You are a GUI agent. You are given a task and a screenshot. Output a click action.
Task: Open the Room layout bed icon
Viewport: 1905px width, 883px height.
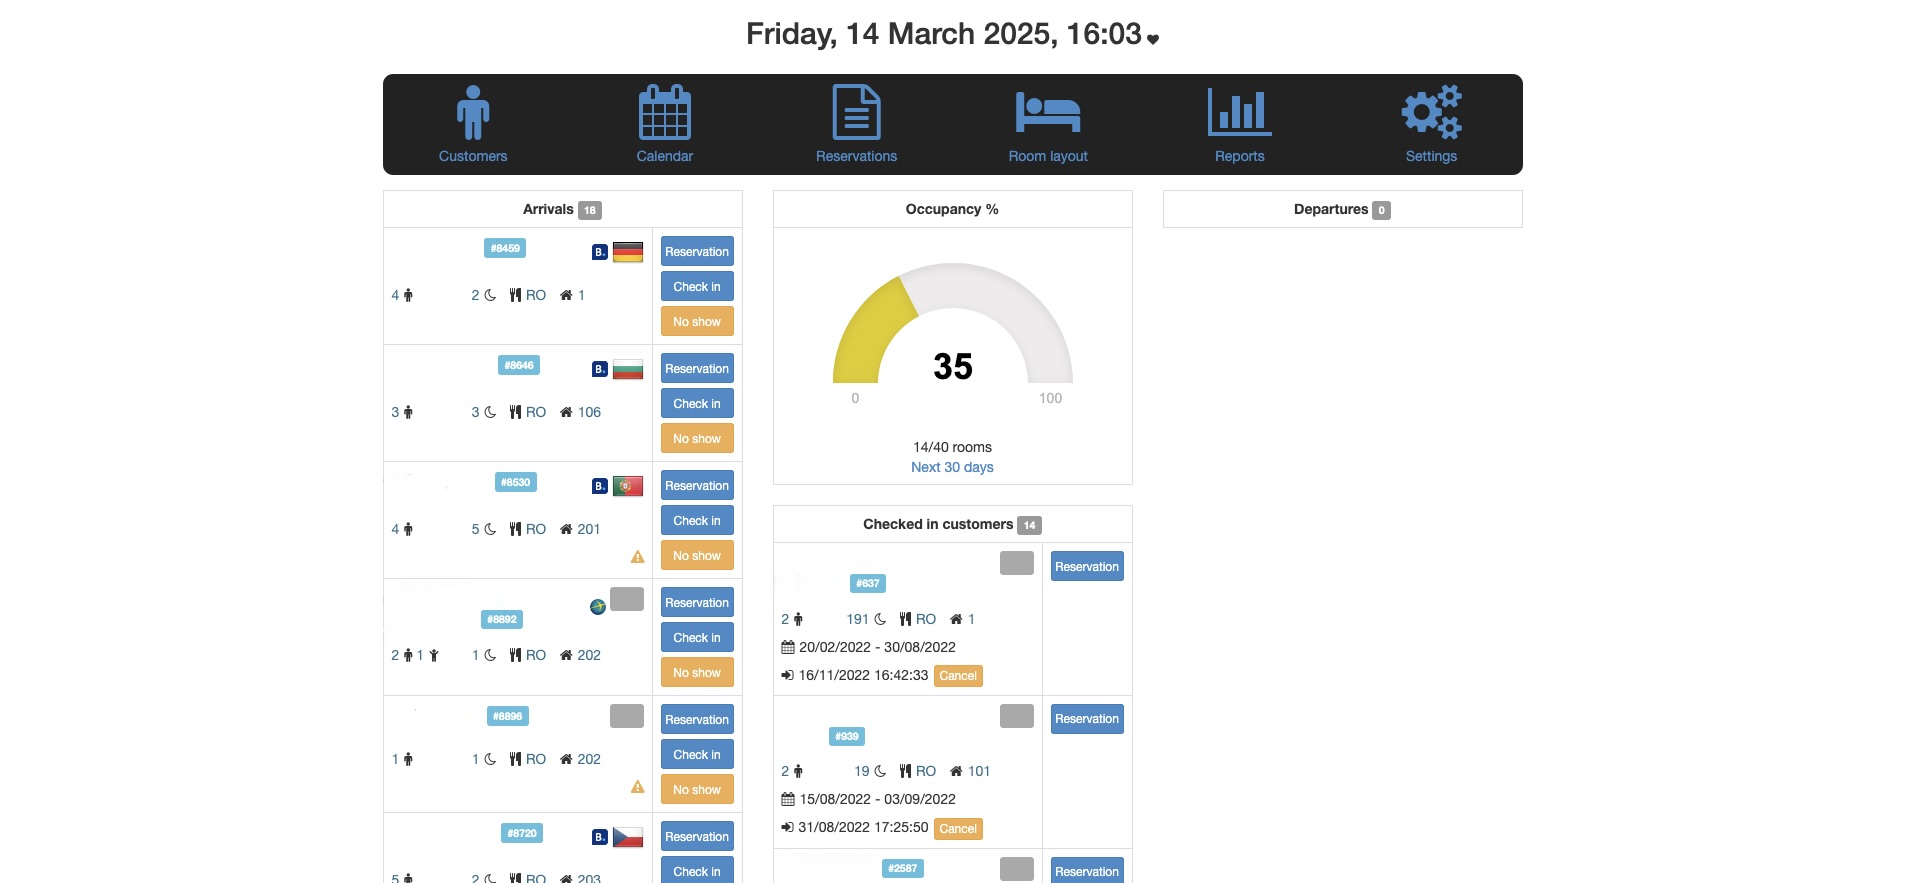tap(1047, 112)
